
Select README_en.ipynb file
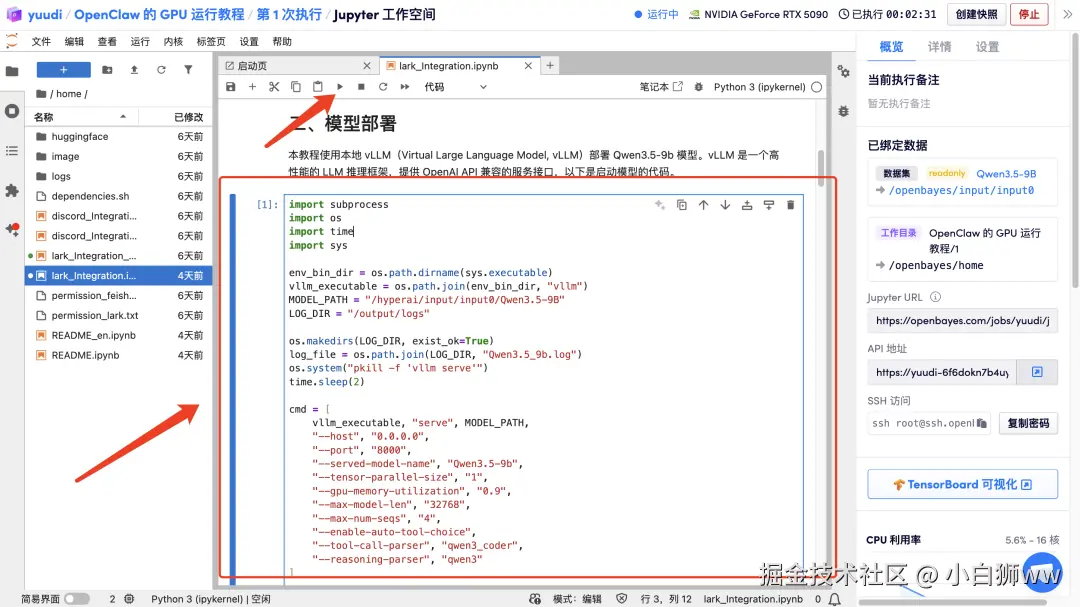pyautogui.click(x=118, y=336)
